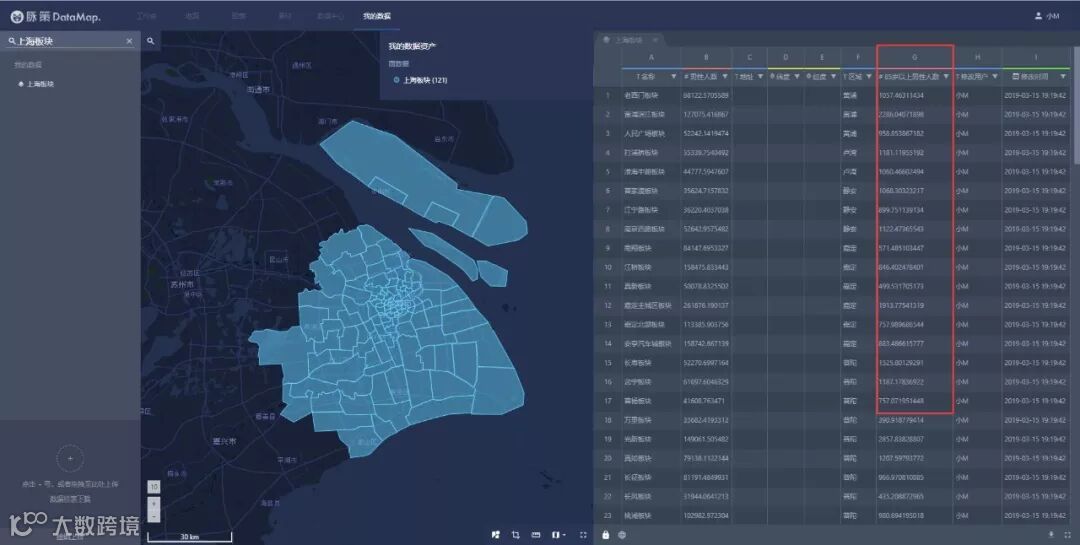This screenshot has width=1080, height=545.
Task: Open filter dropdown for 修改用户 column
Action: tap(995, 76)
